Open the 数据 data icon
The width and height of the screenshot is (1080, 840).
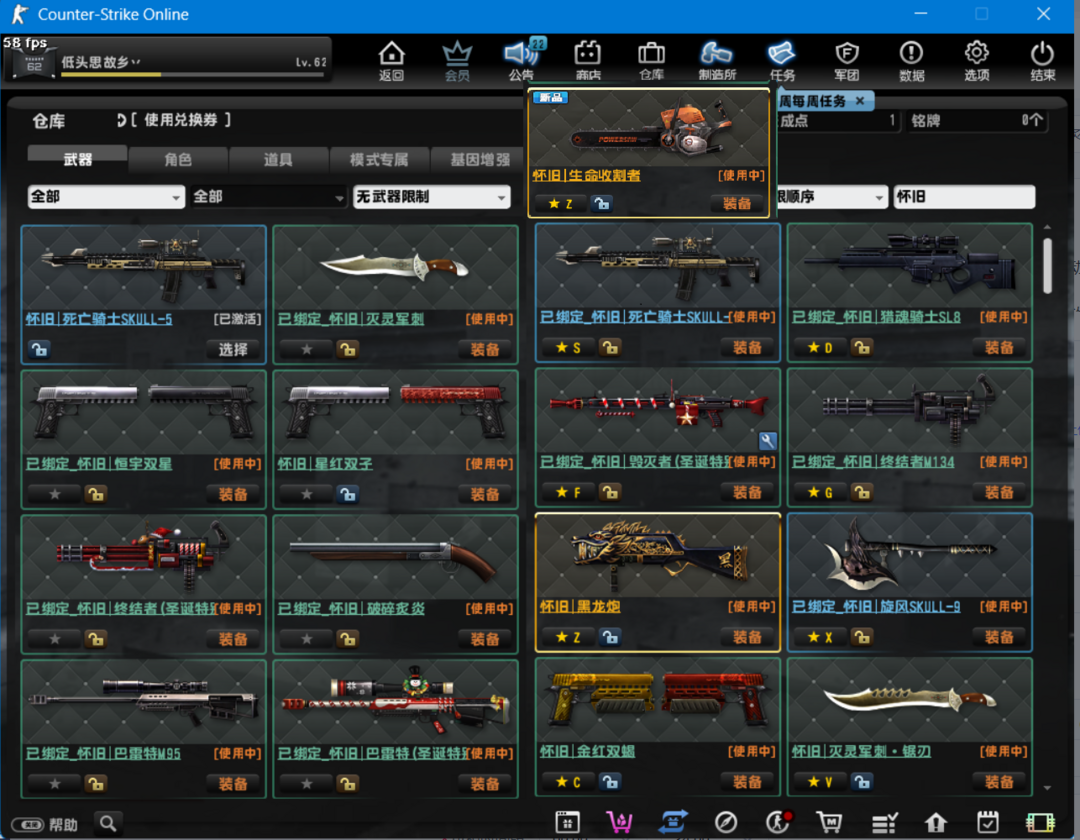coord(911,61)
